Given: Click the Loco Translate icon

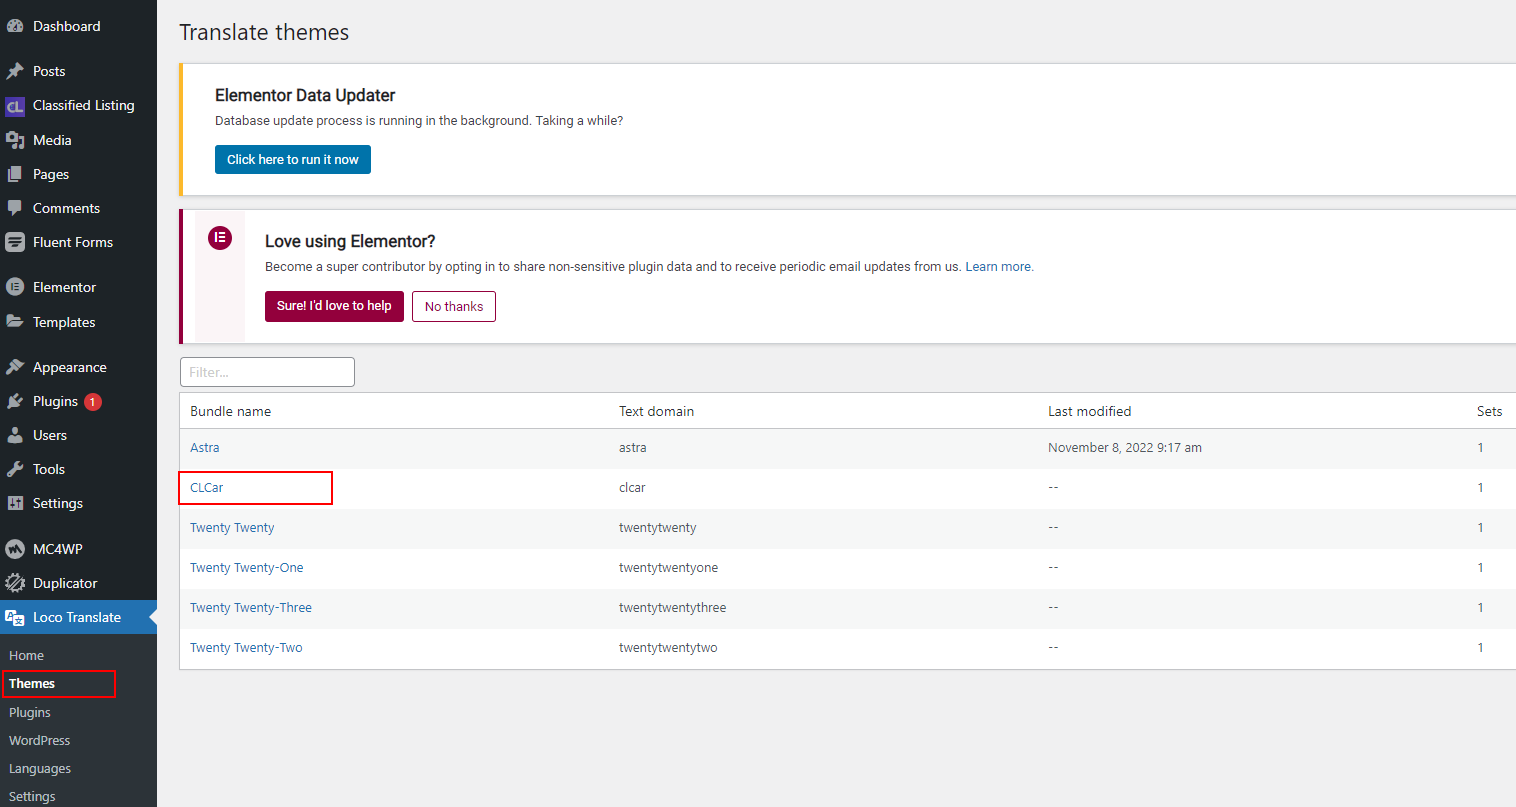Looking at the screenshot, I should click(15, 617).
